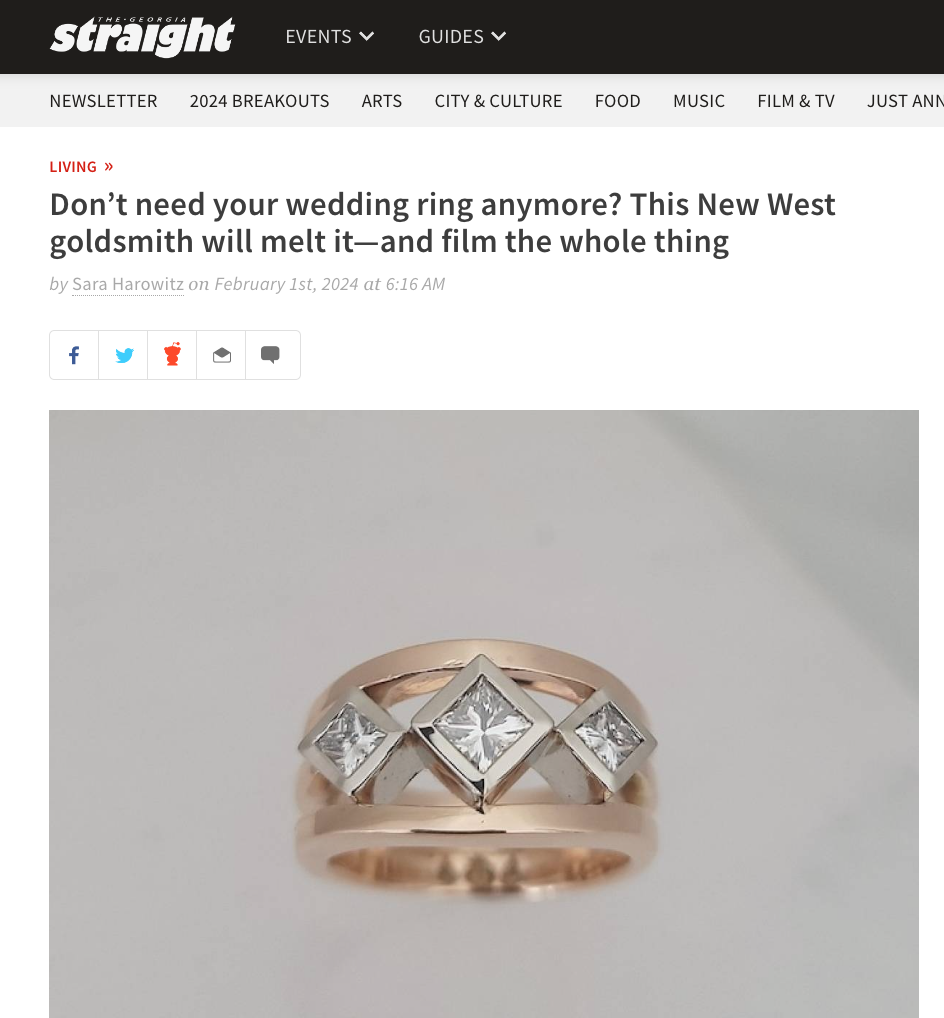944x1018 pixels.
Task: Open the Music section
Action: [699, 101]
